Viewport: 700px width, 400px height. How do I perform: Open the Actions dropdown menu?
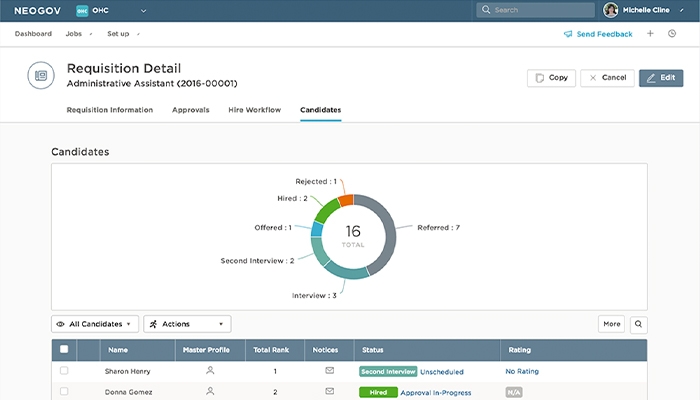click(x=187, y=324)
